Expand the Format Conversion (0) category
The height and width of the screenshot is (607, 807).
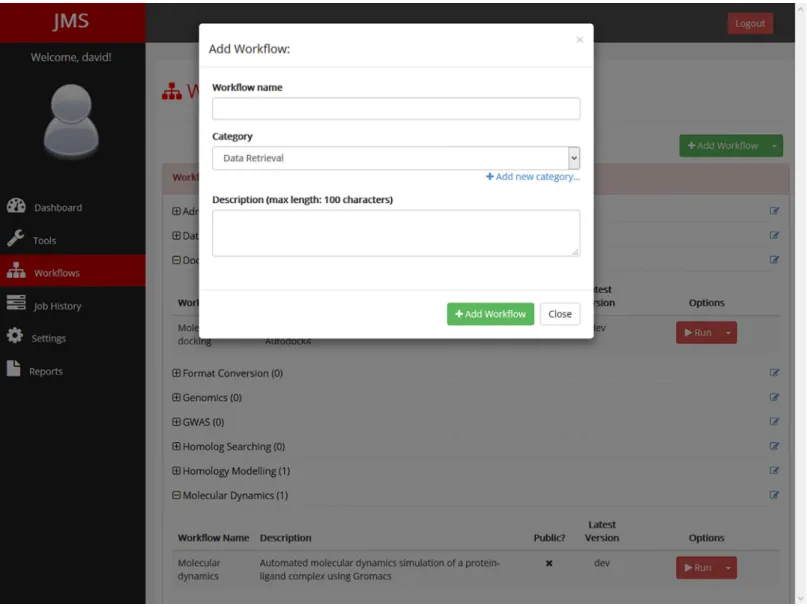(x=176, y=373)
